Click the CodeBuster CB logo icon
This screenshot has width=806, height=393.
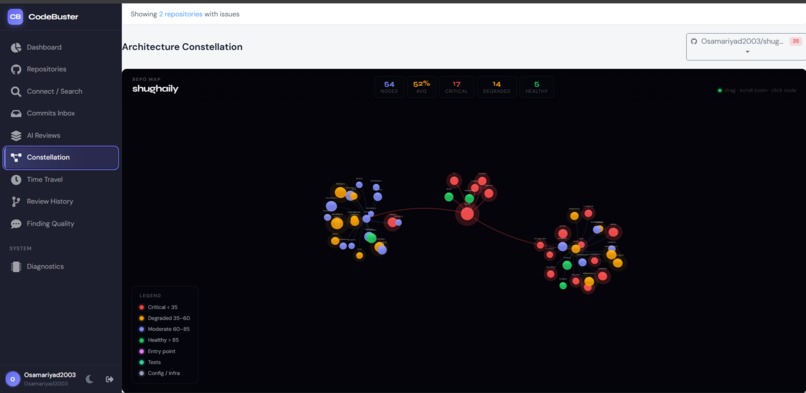pyautogui.click(x=15, y=16)
